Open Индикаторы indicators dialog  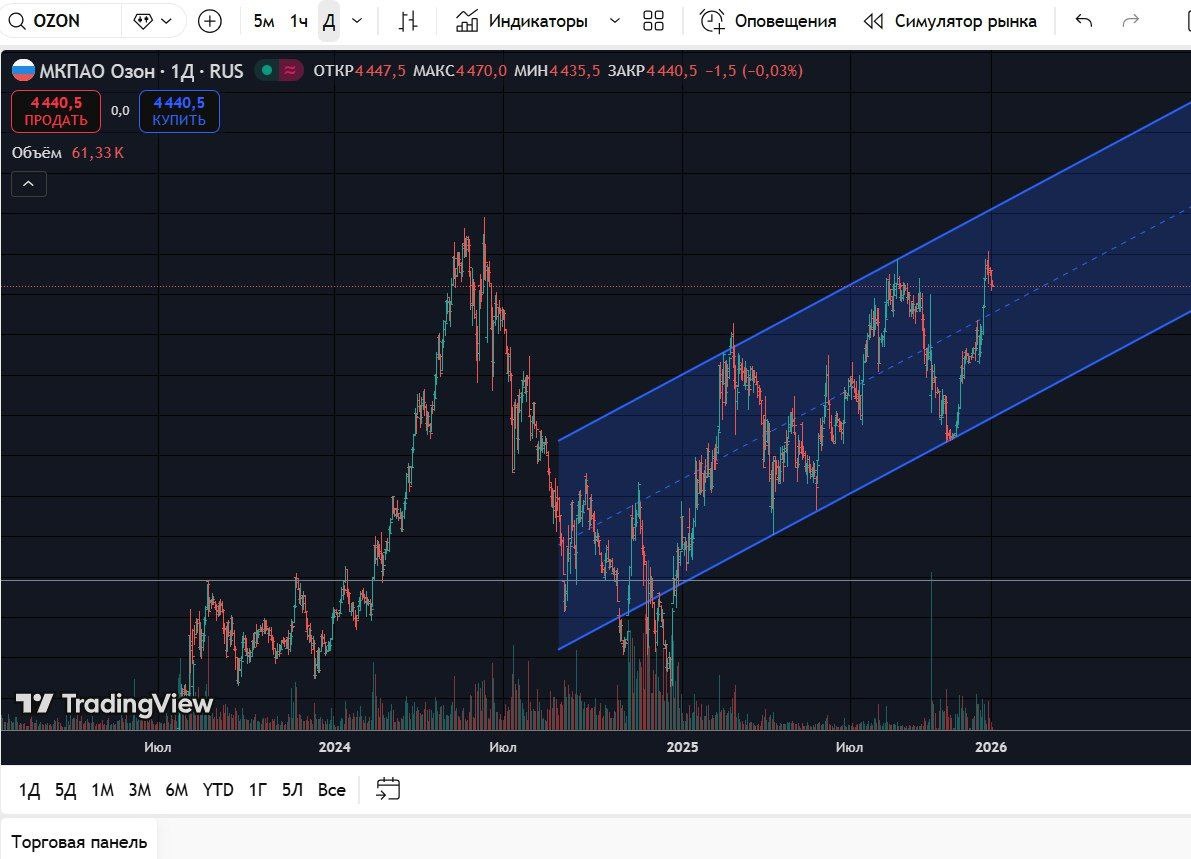coord(522,21)
